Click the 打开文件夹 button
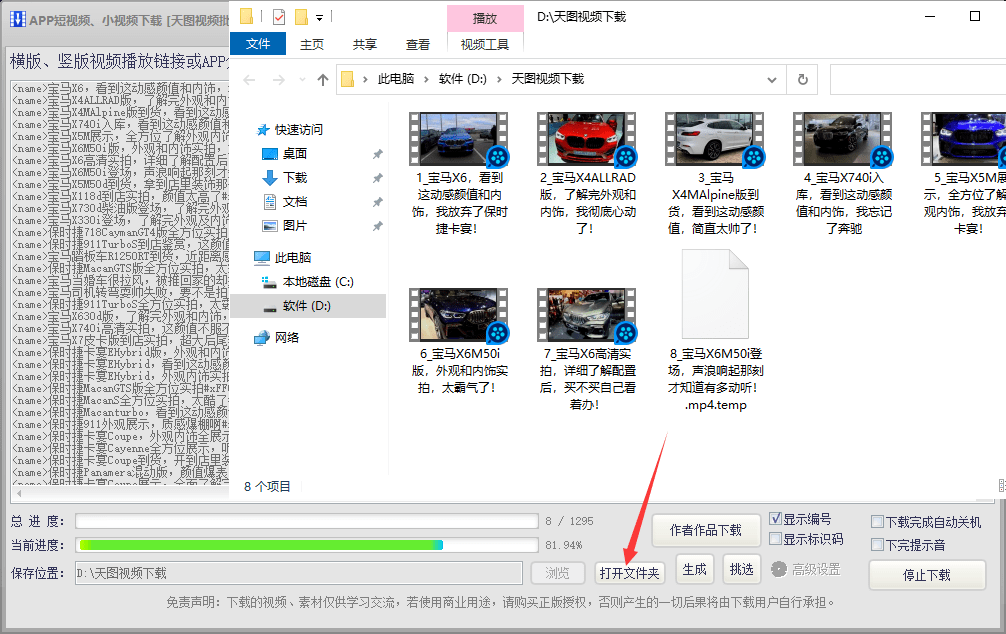 (629, 573)
